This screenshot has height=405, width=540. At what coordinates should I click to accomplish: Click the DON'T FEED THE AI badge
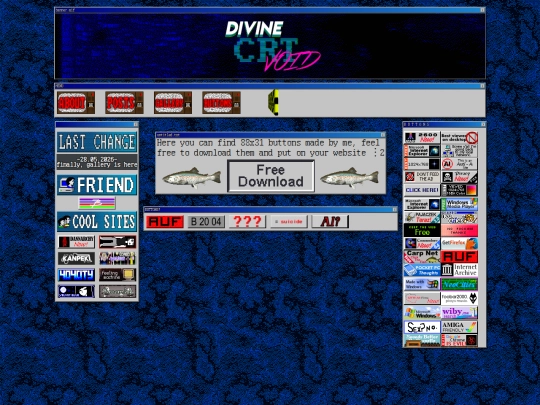422,177
